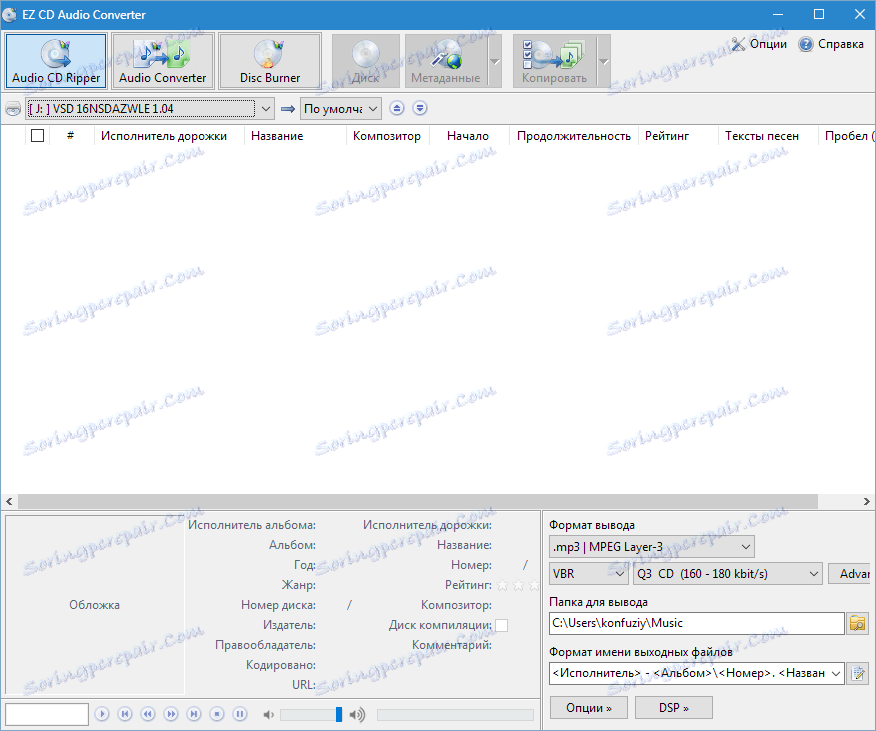Screen dimensions: 876x731
Task: Skip to next track
Action: pos(194,714)
